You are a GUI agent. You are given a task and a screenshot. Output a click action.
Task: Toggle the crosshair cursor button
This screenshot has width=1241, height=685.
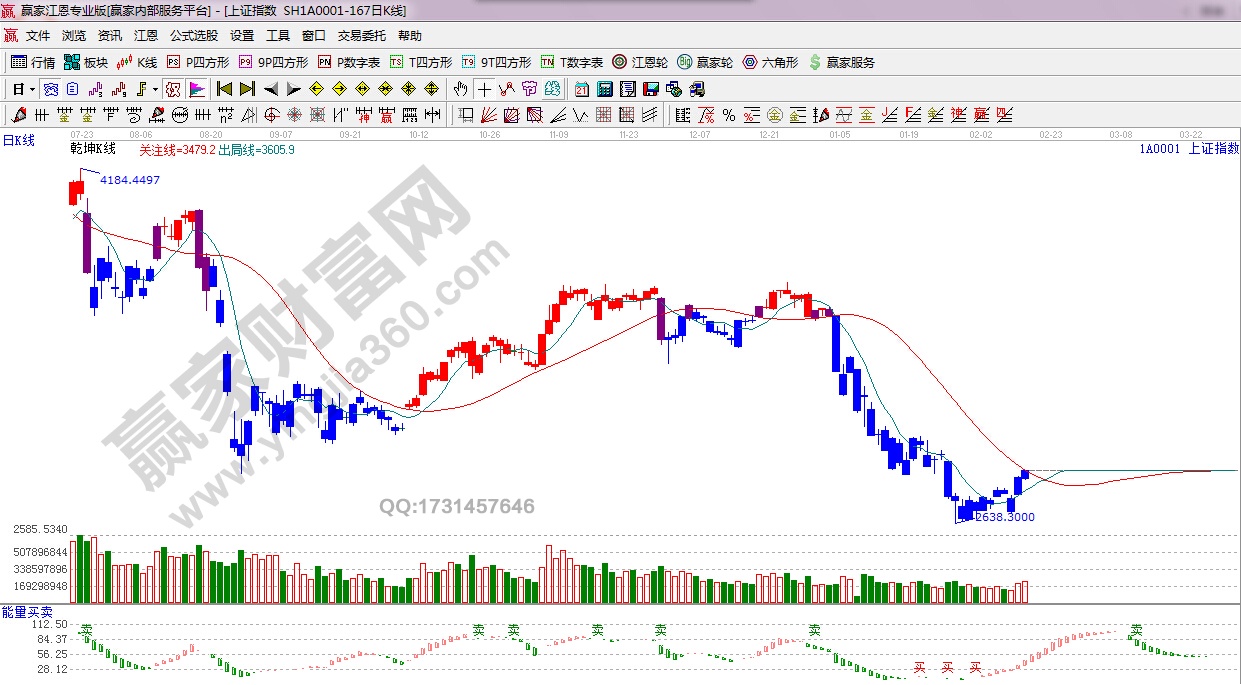[484, 89]
